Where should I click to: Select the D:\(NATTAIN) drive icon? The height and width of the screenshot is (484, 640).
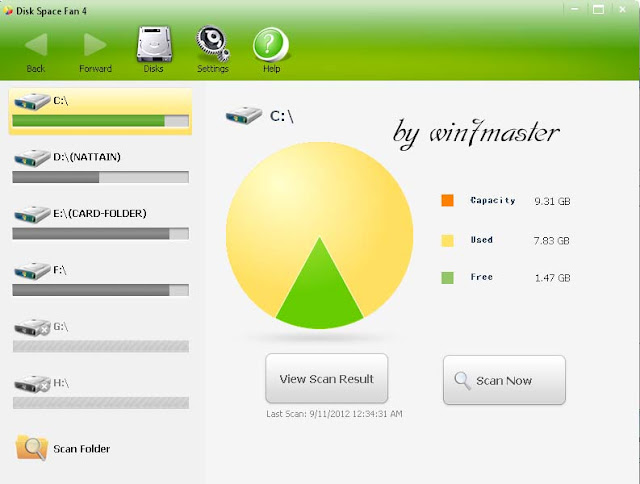click(32, 158)
